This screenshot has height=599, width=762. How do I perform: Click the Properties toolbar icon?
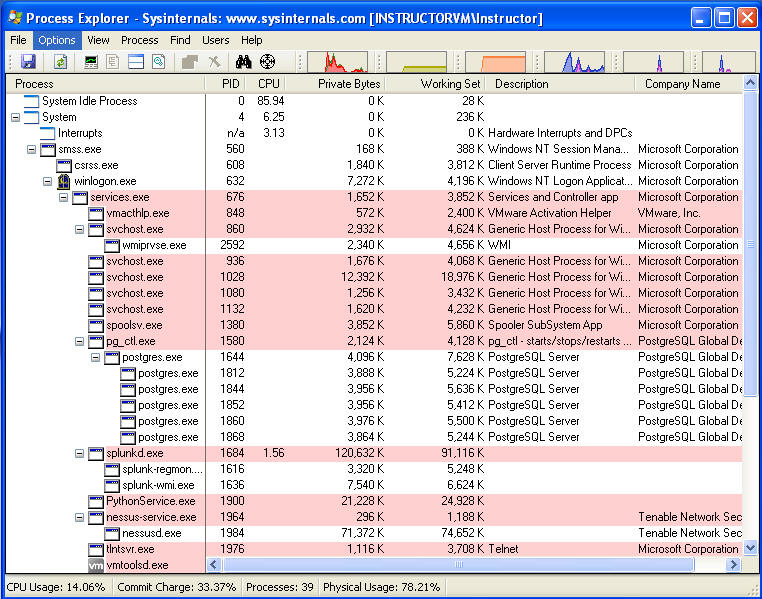tap(190, 62)
